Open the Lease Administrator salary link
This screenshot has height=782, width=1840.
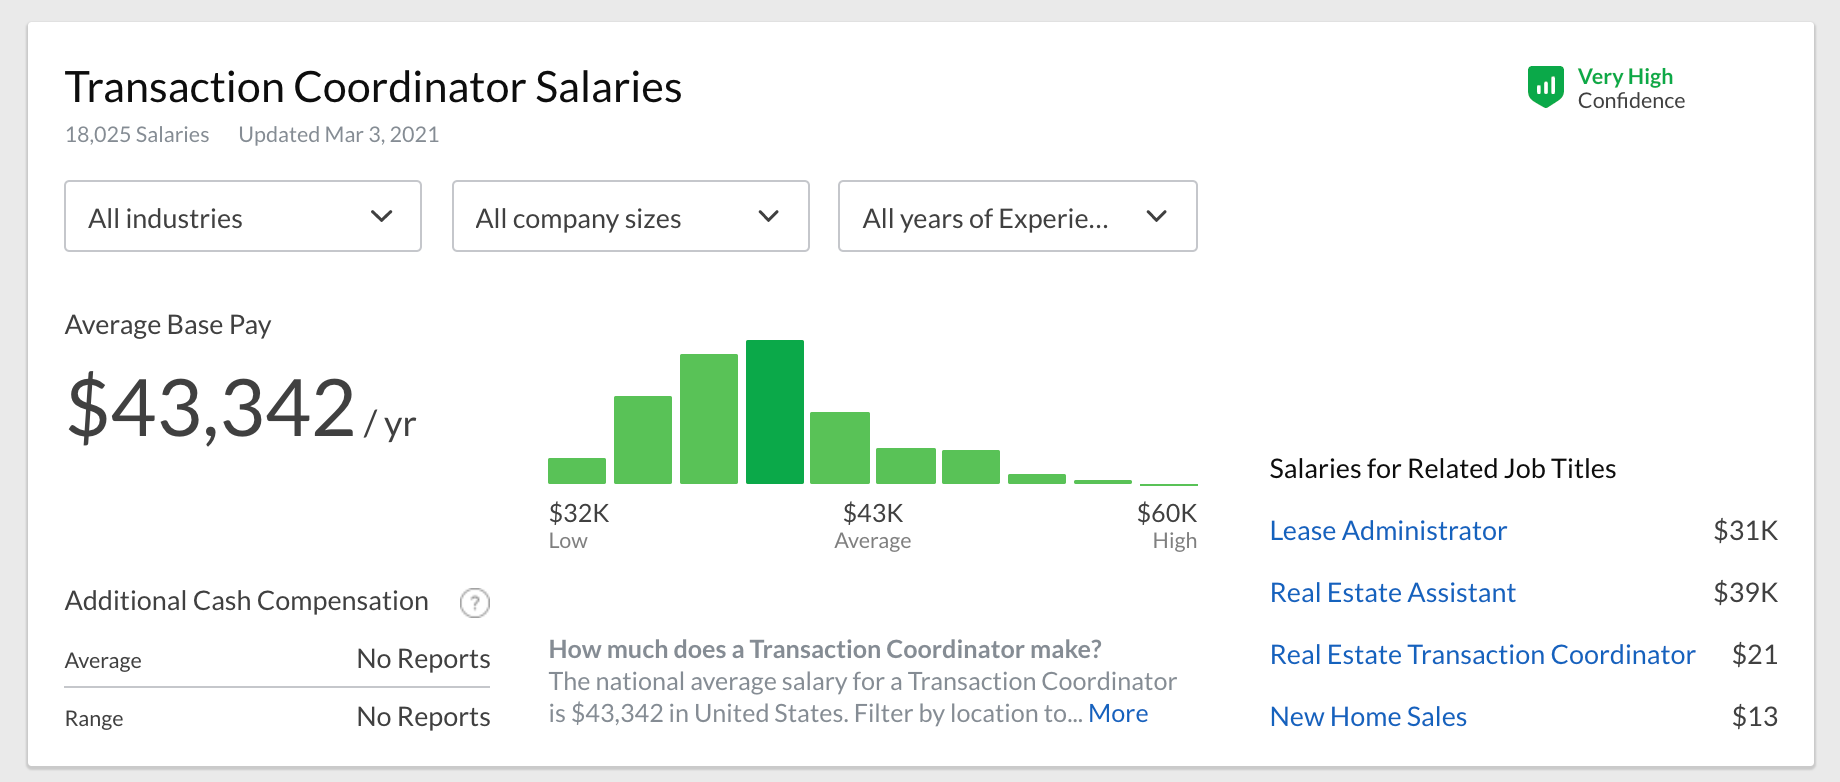click(1388, 531)
